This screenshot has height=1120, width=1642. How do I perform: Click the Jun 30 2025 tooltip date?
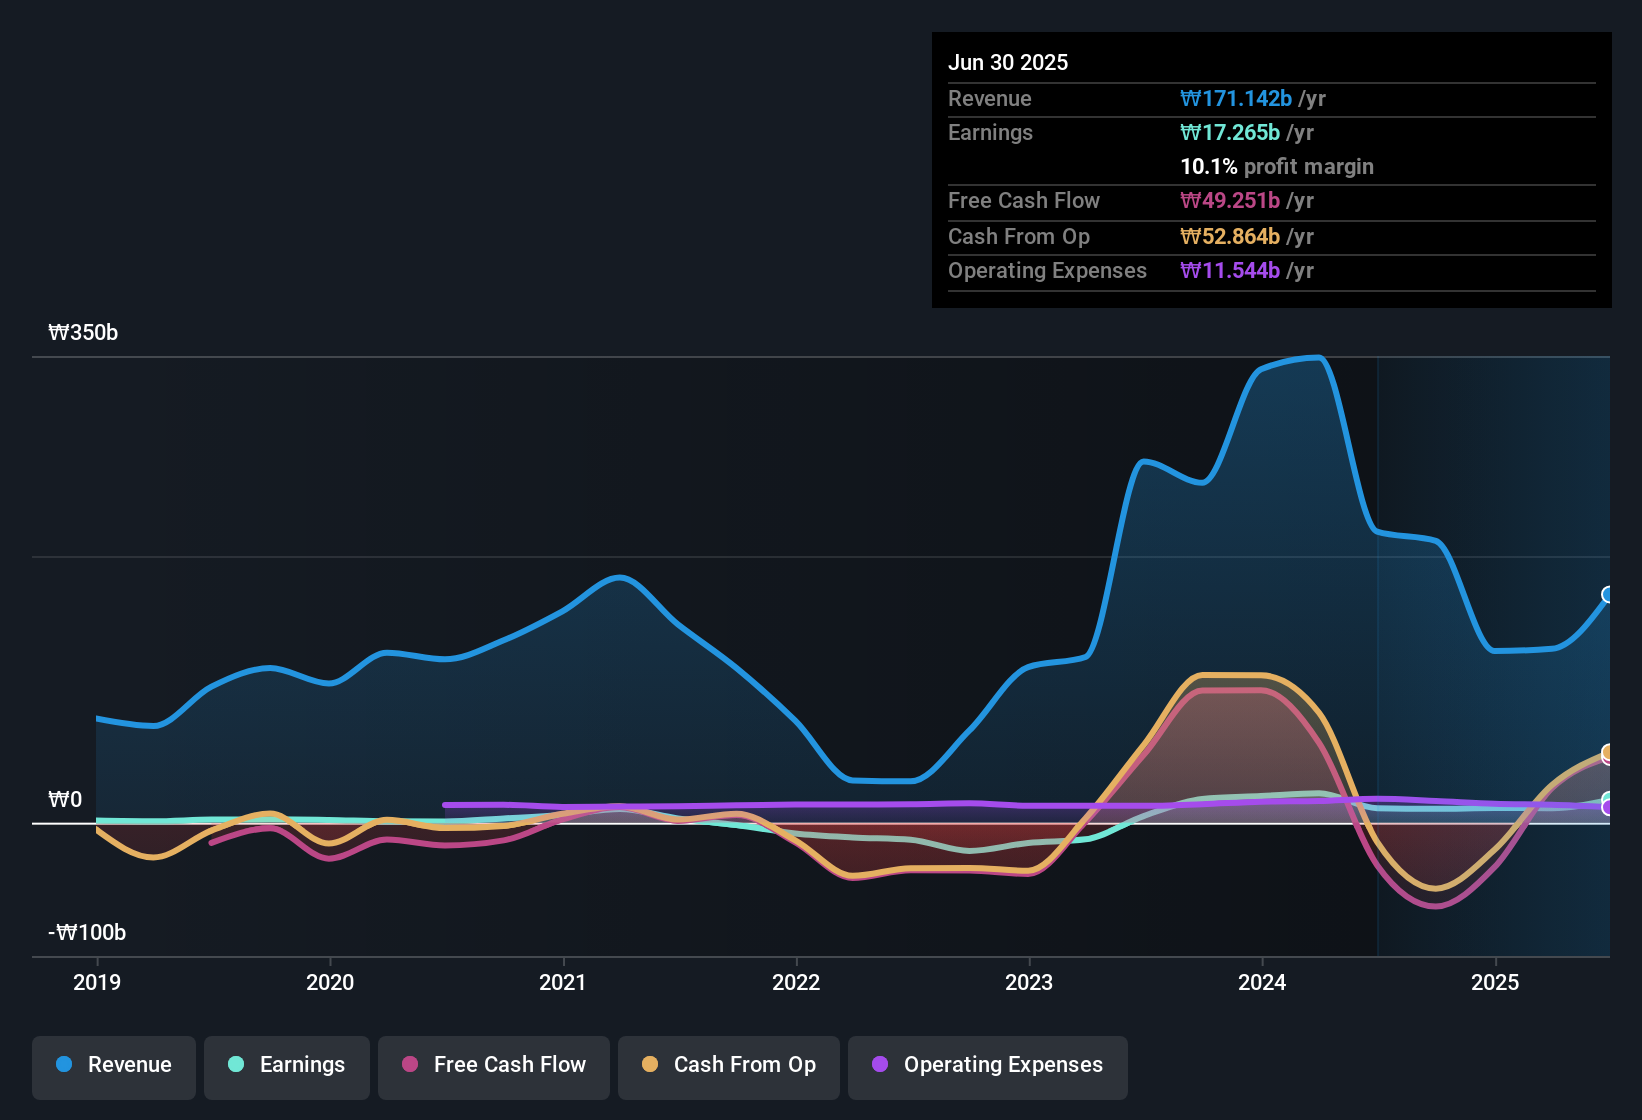coord(1008,62)
